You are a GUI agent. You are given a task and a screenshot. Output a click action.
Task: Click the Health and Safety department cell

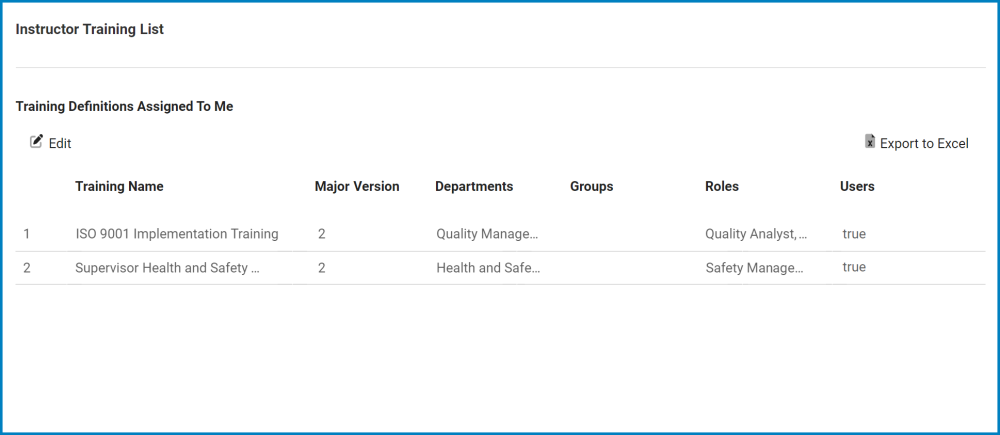[x=487, y=268]
